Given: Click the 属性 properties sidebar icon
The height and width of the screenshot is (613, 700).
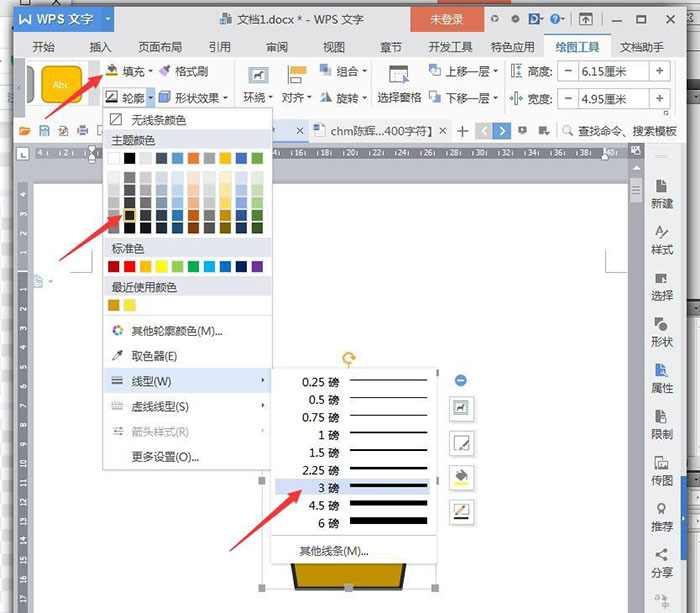Looking at the screenshot, I should click(x=662, y=375).
